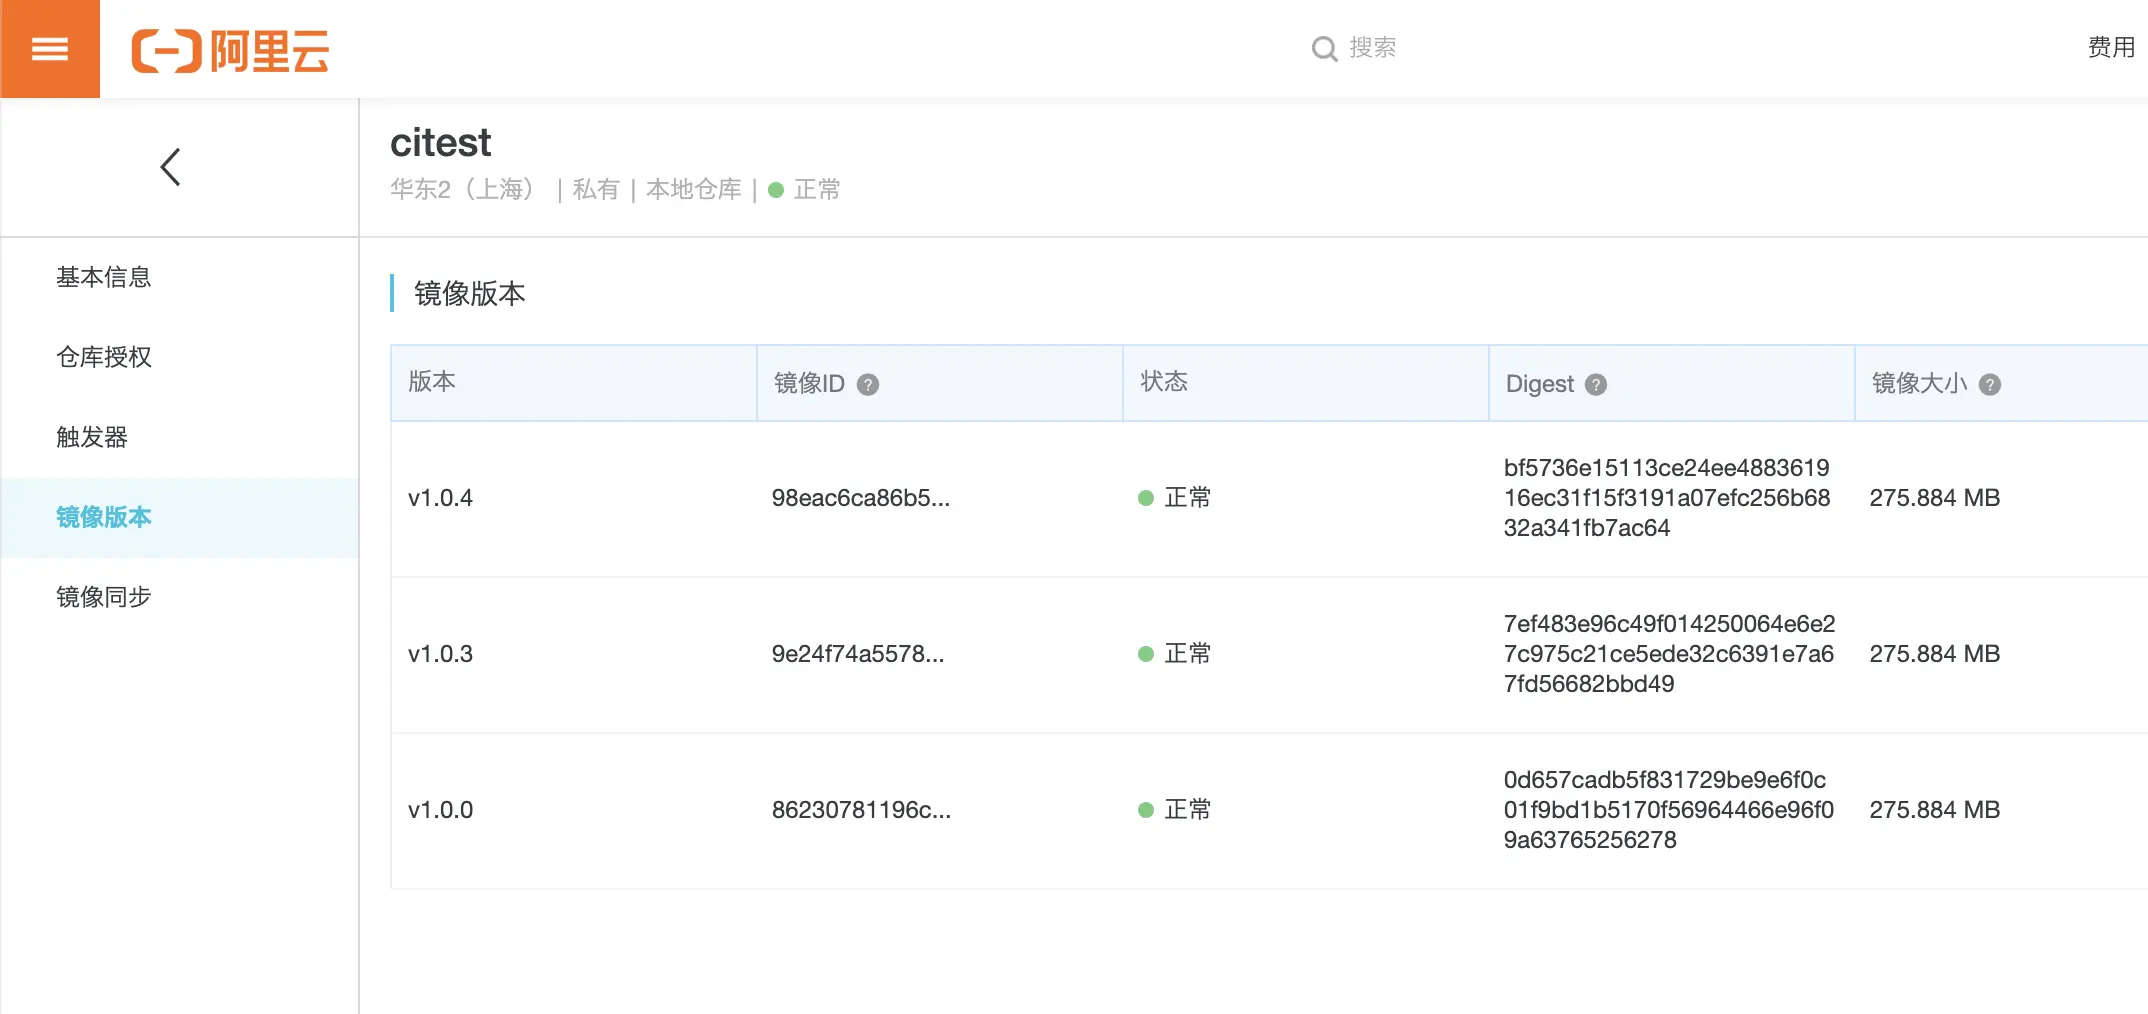Open 触发器 in the sidebar
The height and width of the screenshot is (1014, 2148).
click(92, 437)
